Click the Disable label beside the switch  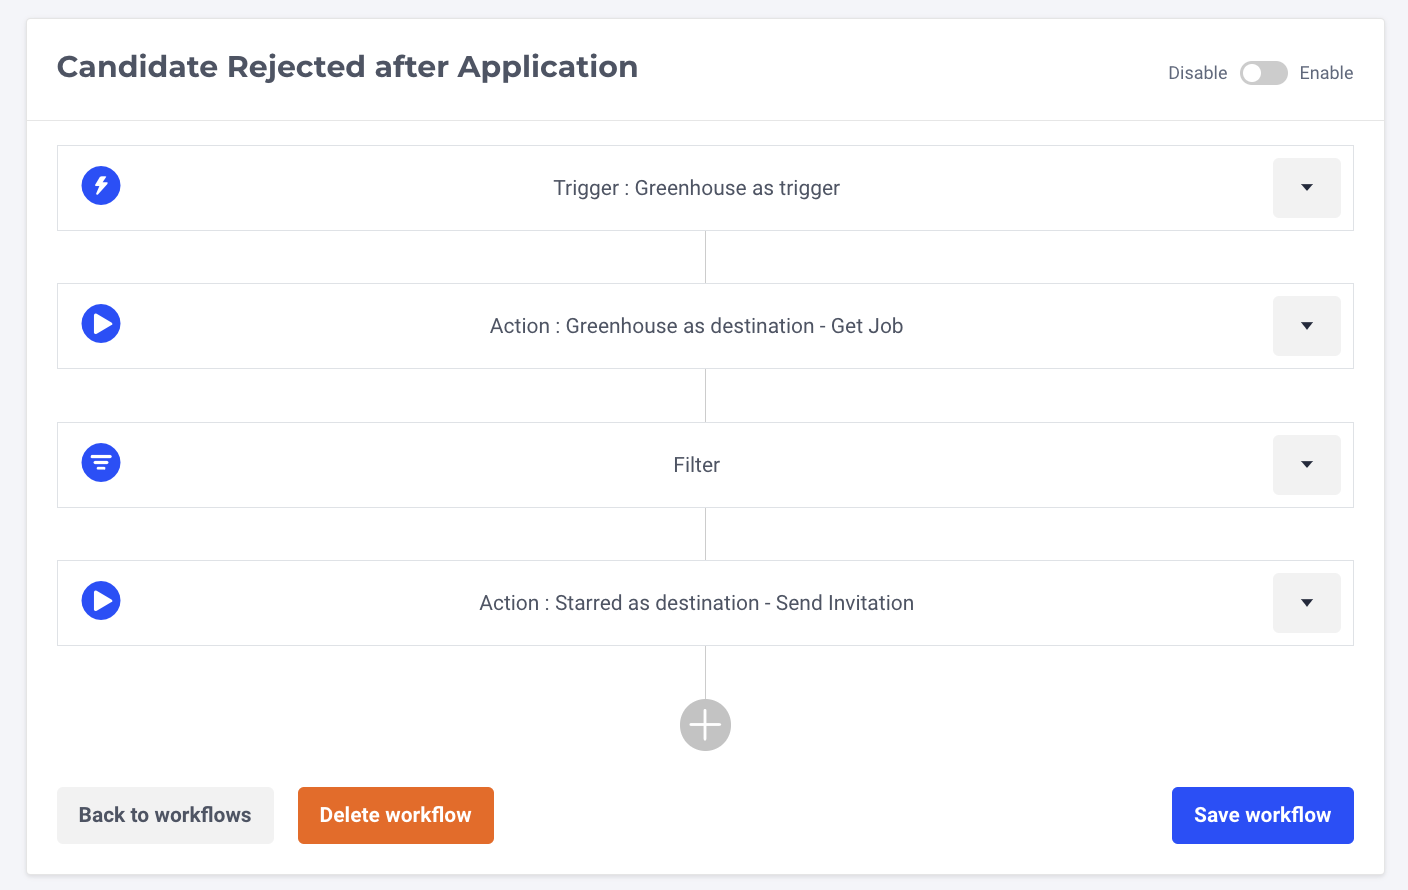pyautogui.click(x=1197, y=73)
